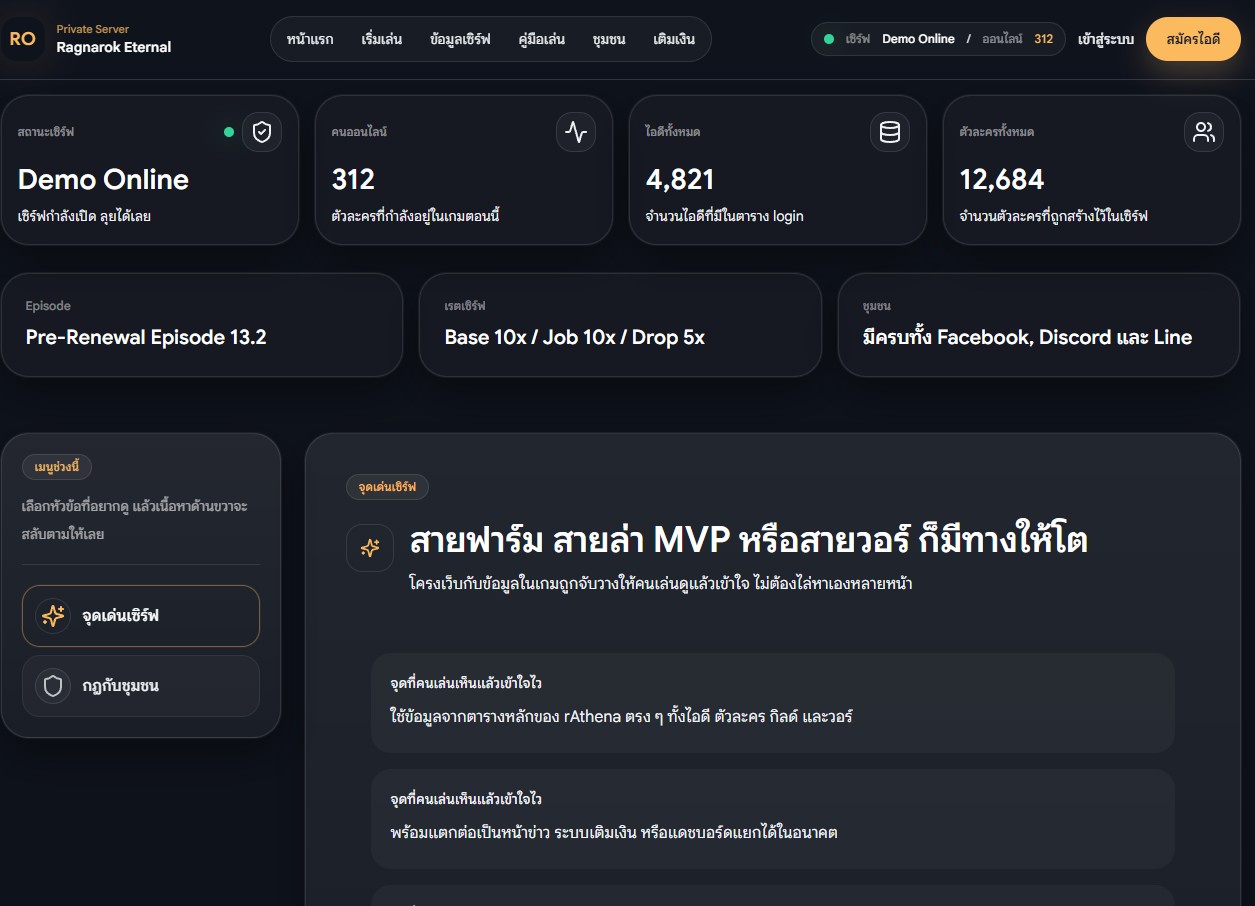Click the เซิร์ฟกำลังเปิด ลุยได้เลย text
The height and width of the screenshot is (906, 1255).
[x=84, y=216]
